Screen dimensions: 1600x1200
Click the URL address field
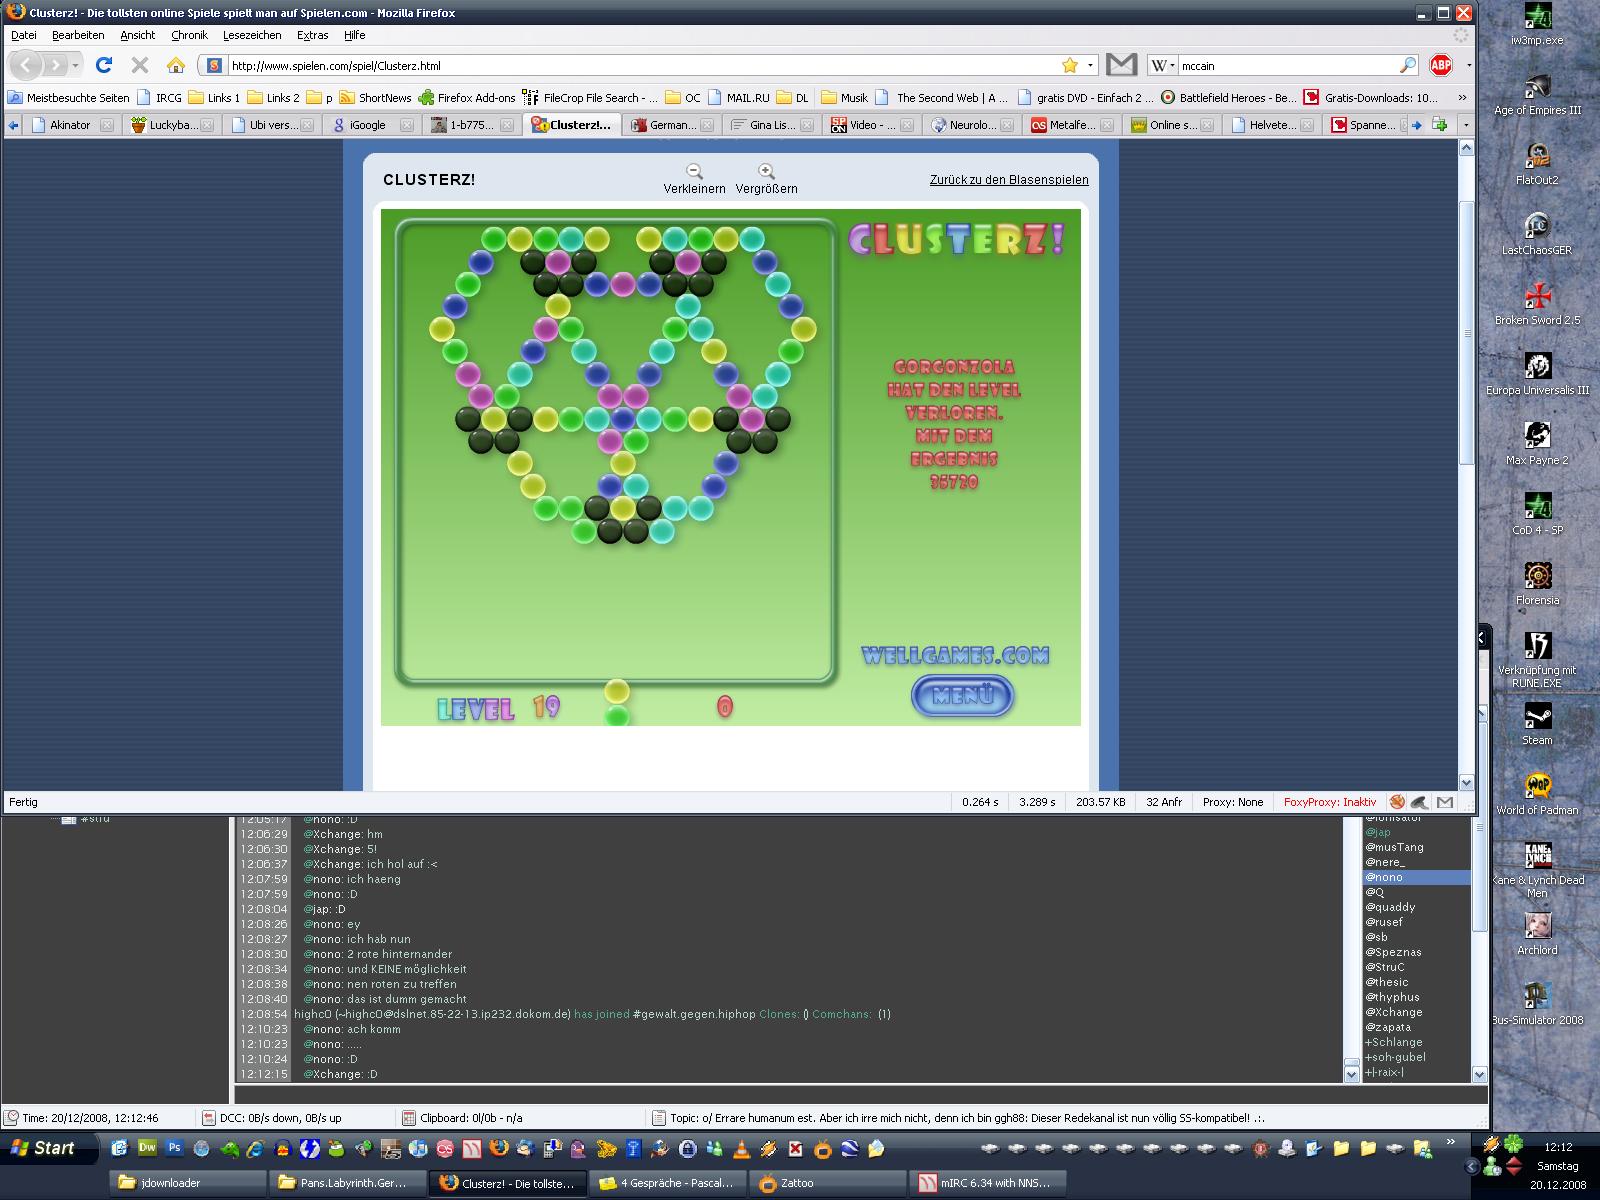click(x=640, y=65)
